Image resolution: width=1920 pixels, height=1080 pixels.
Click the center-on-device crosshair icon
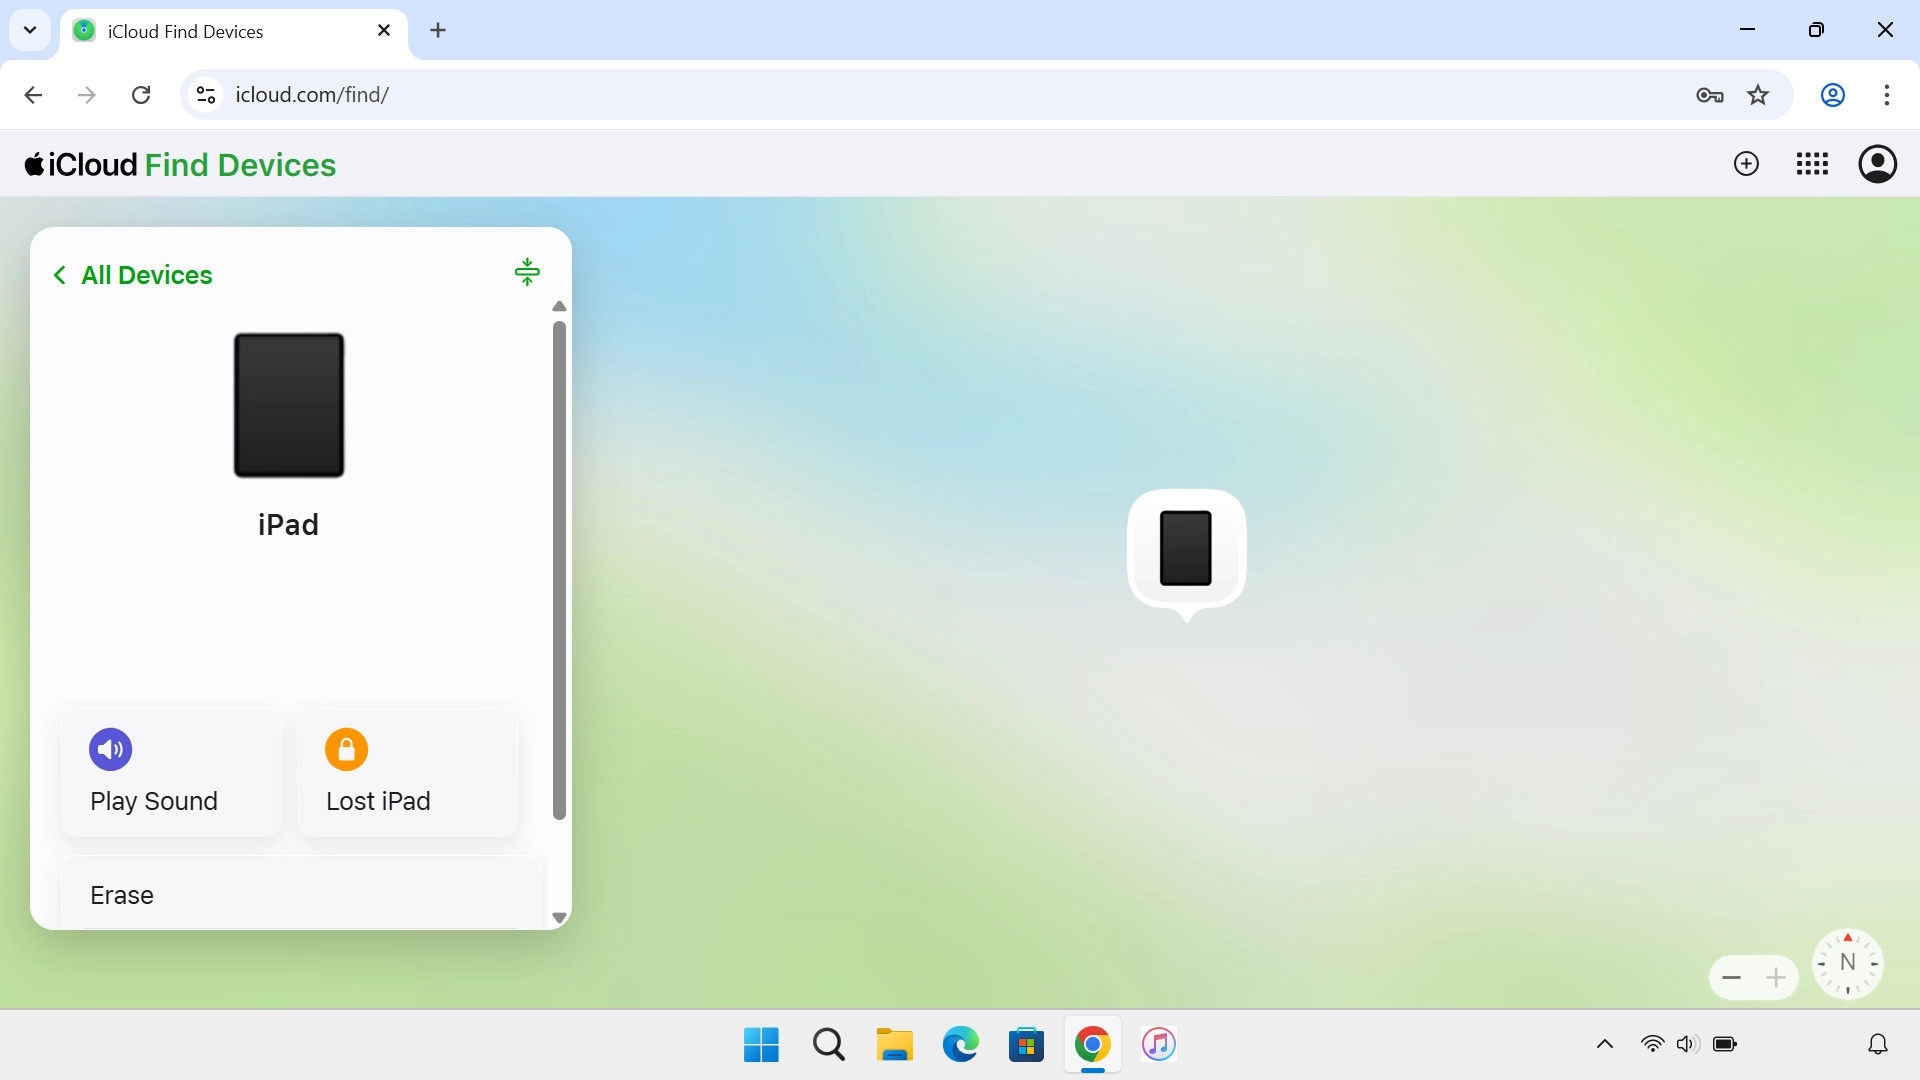pos(527,272)
